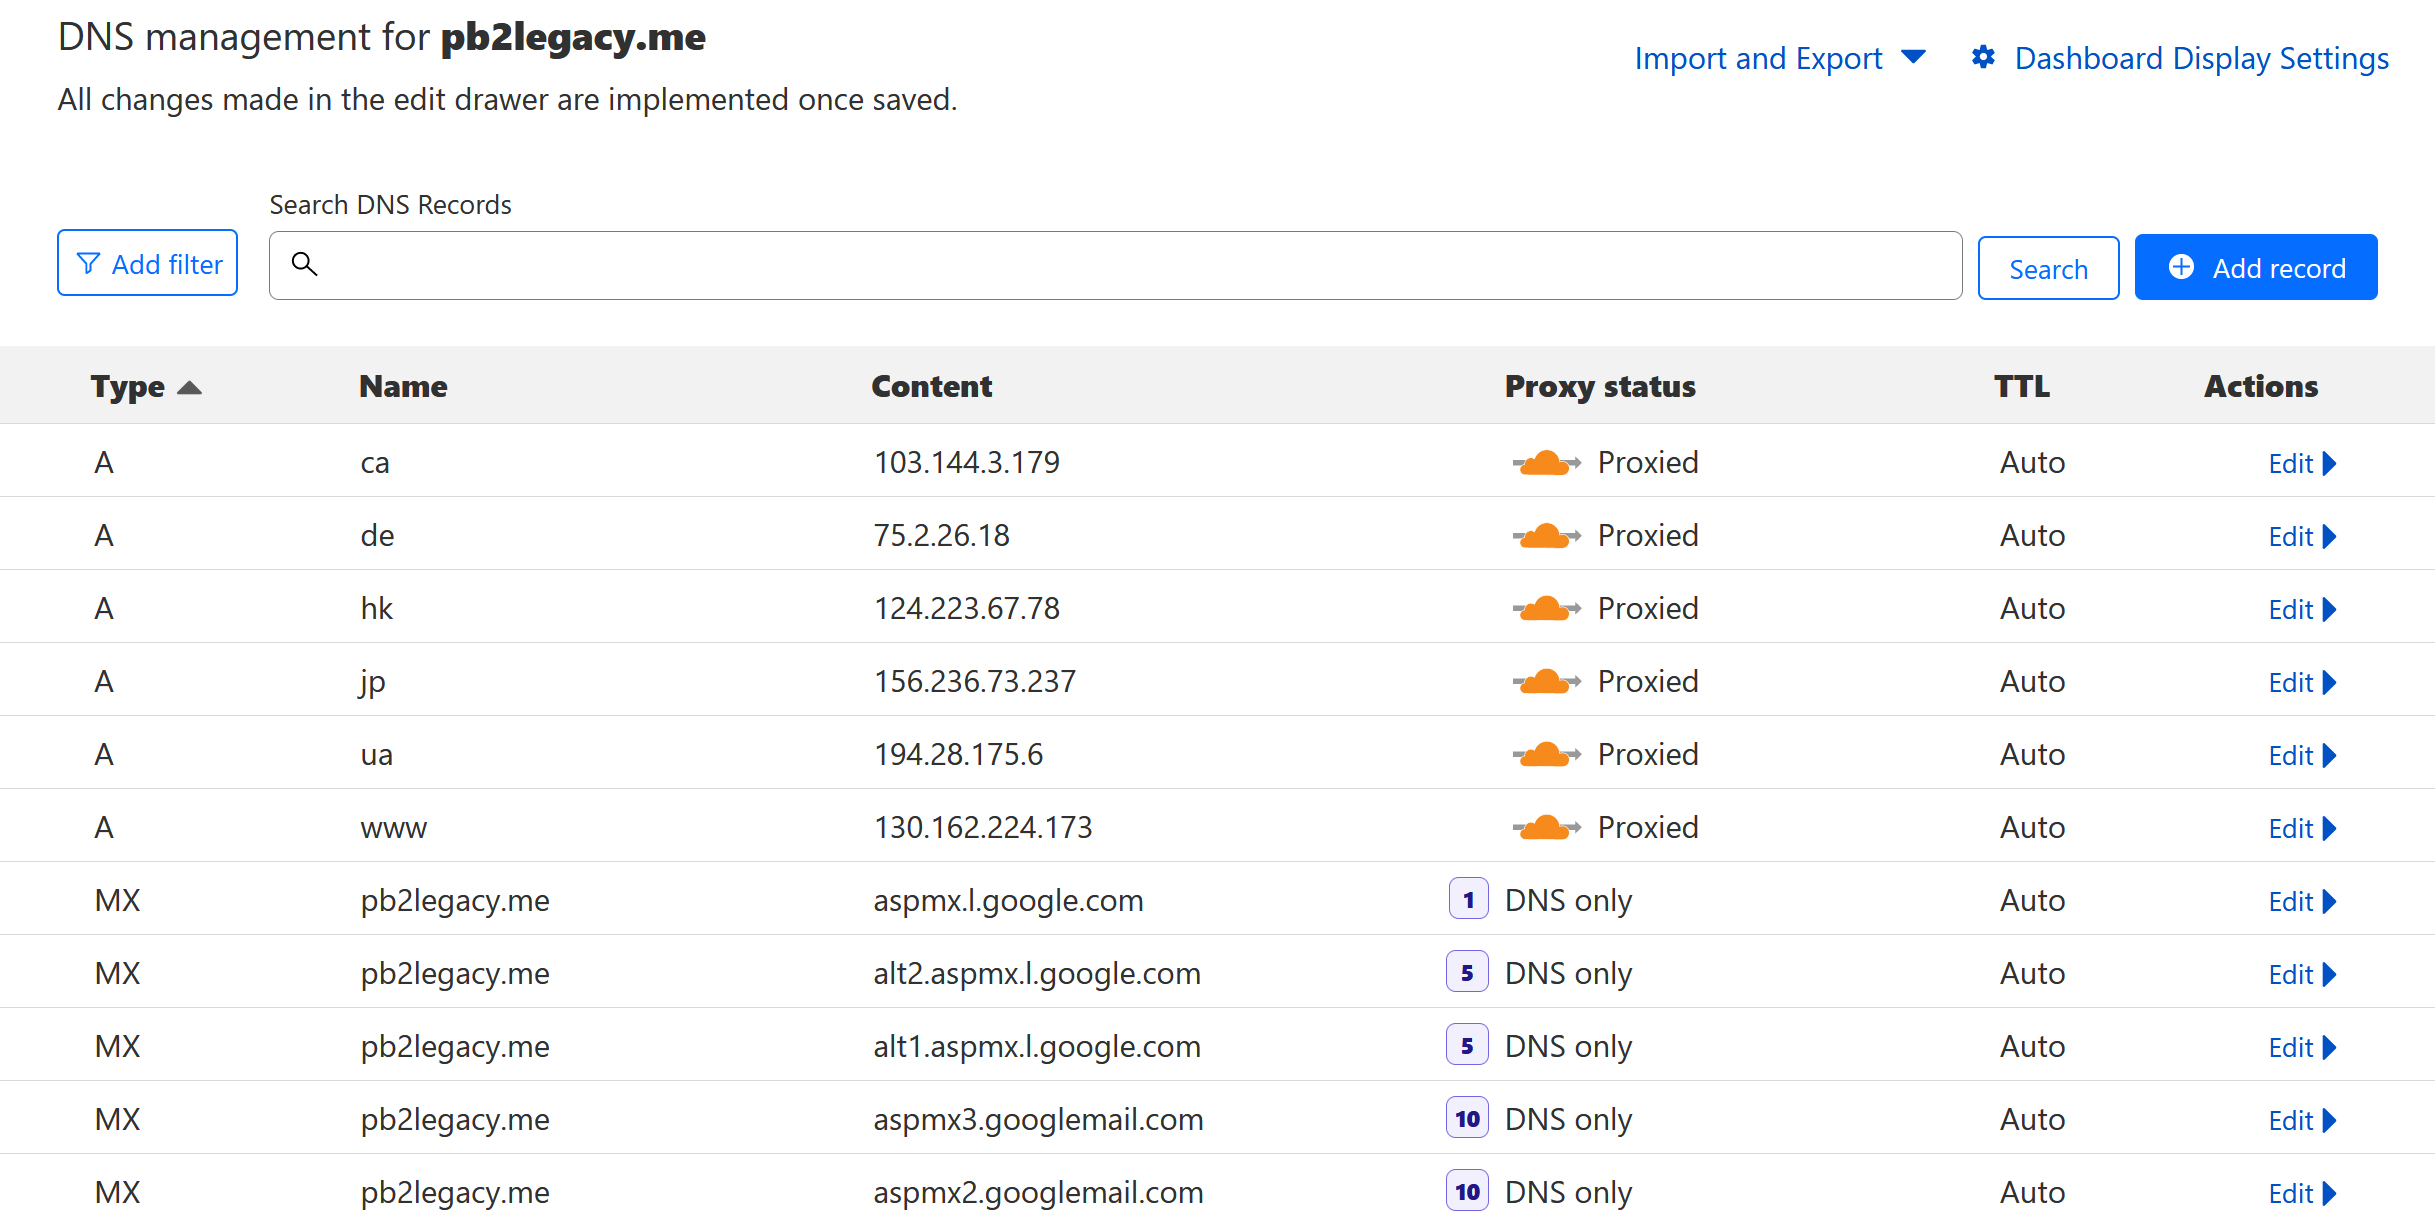
Task: Click the gear icon for Dashboard Display Settings
Action: click(x=1983, y=58)
